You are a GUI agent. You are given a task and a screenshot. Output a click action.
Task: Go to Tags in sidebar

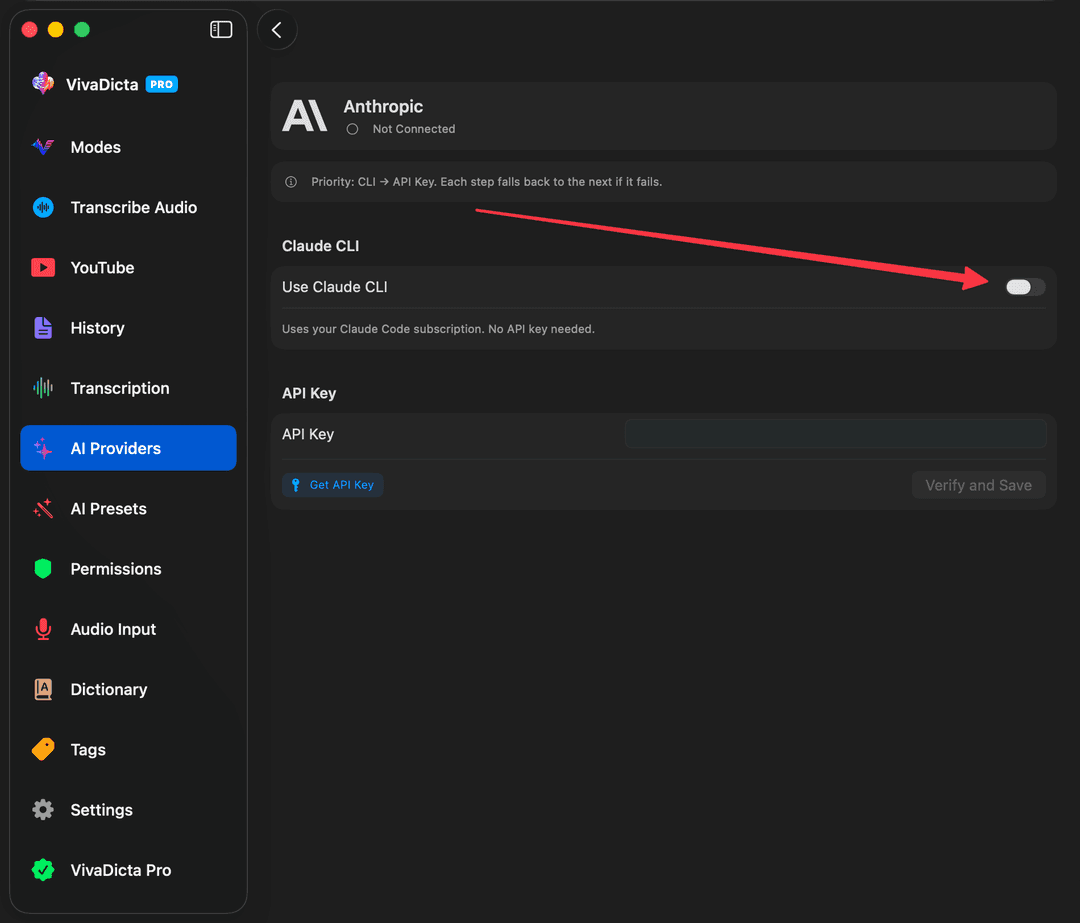[128, 749]
